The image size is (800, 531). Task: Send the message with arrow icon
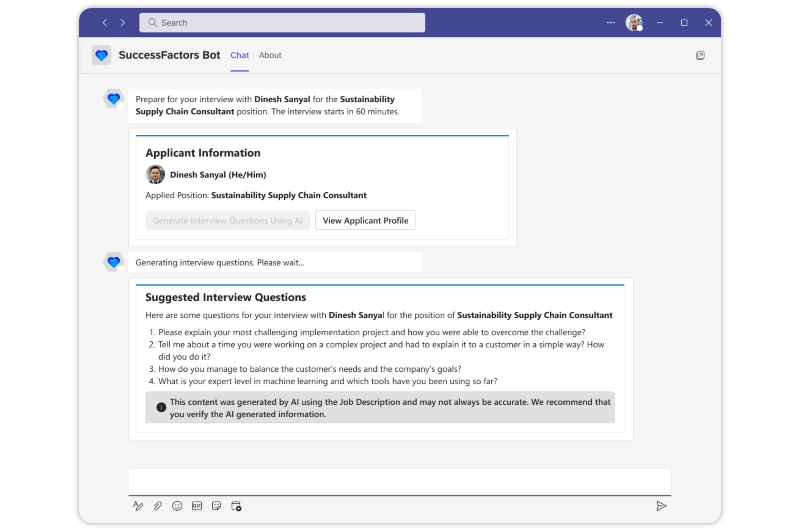point(661,506)
